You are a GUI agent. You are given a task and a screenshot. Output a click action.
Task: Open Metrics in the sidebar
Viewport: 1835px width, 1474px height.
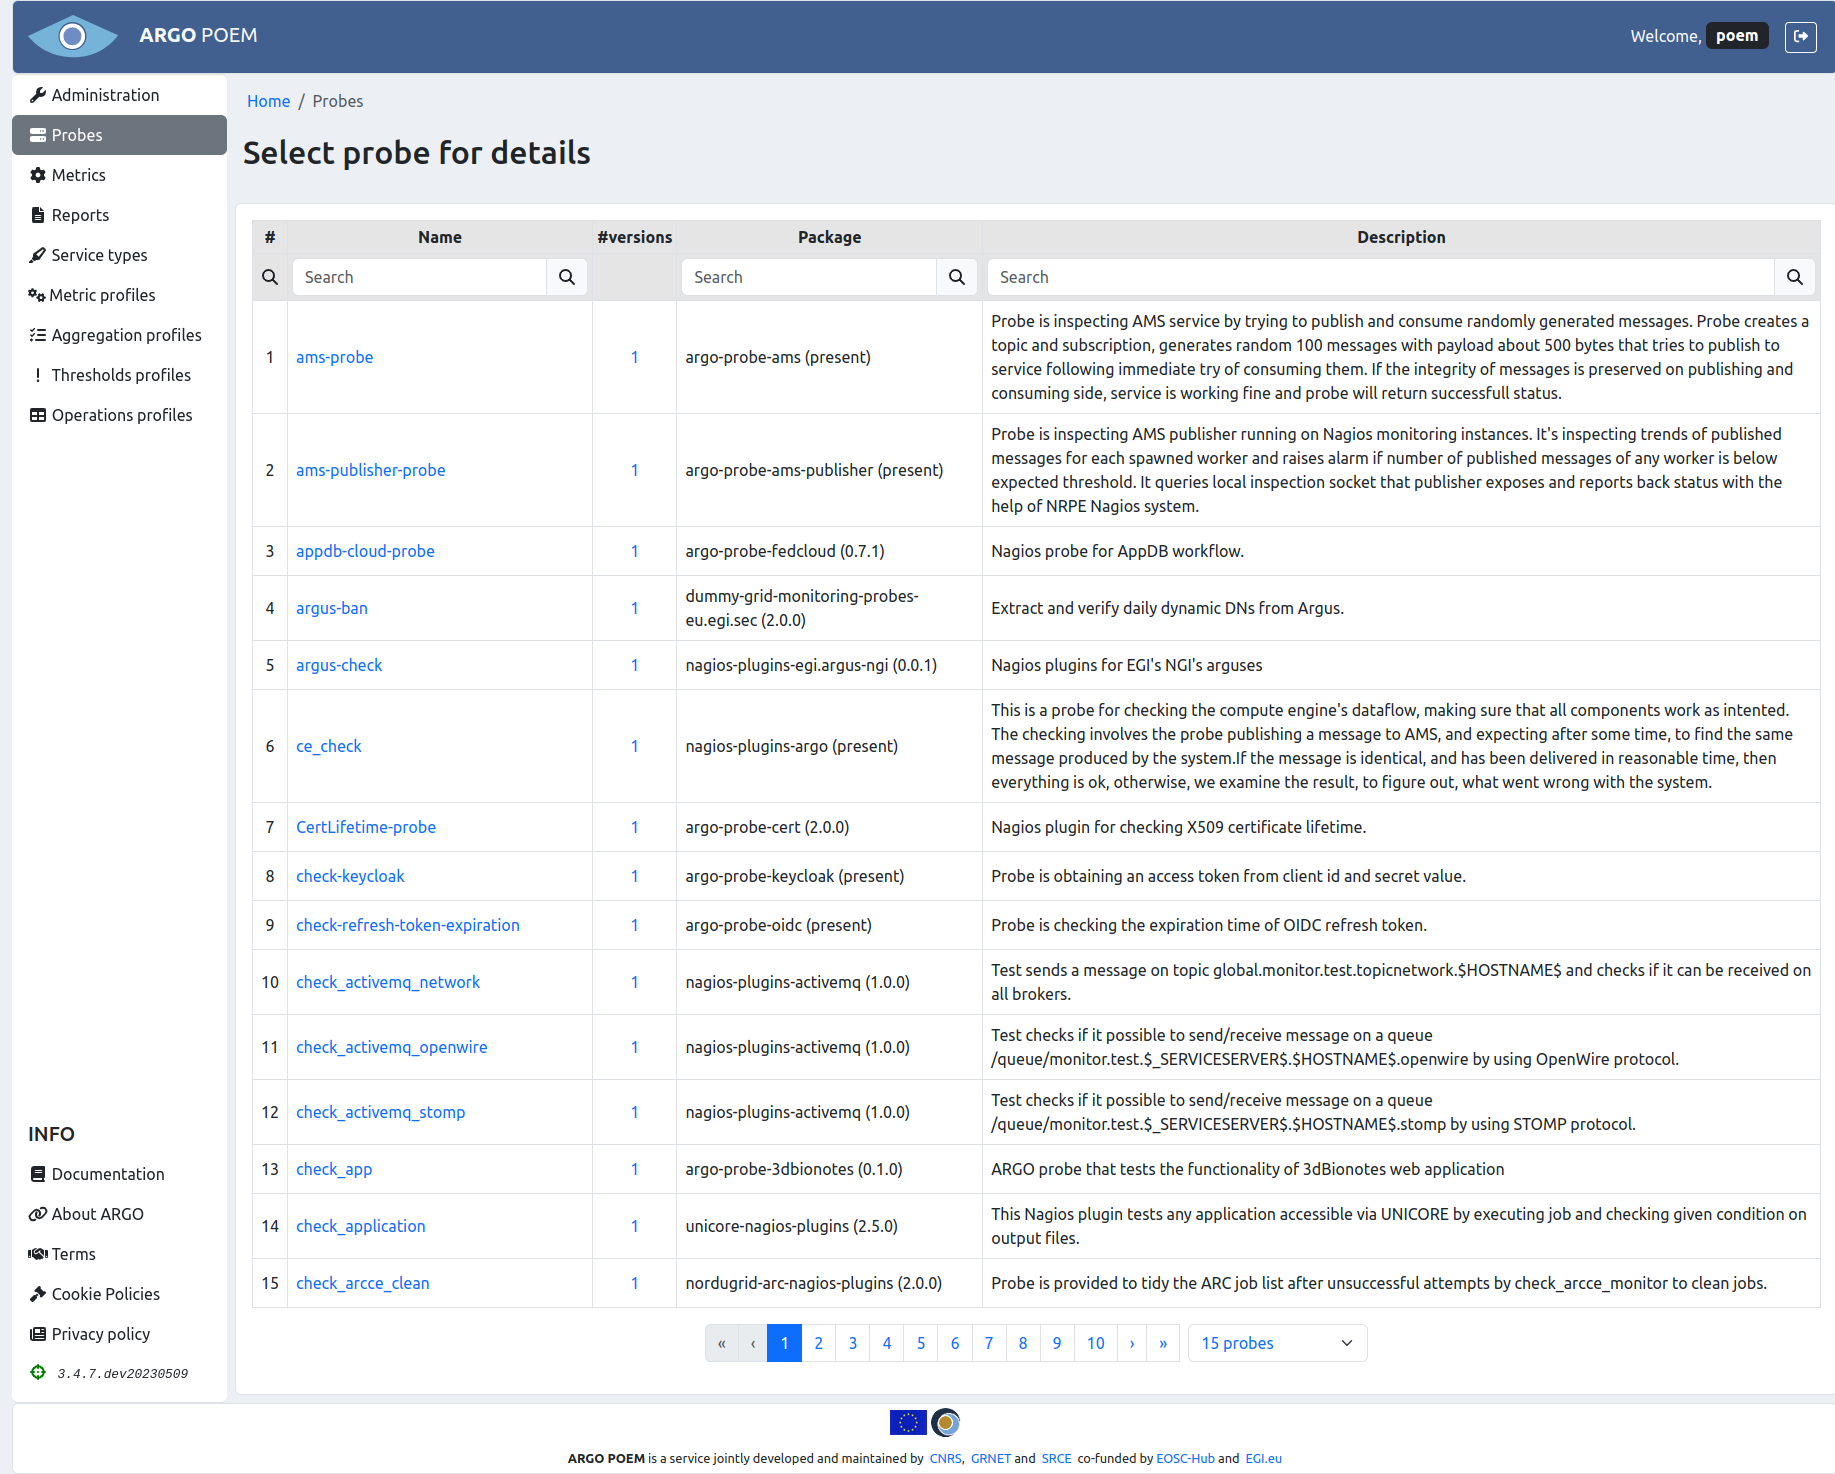78,175
